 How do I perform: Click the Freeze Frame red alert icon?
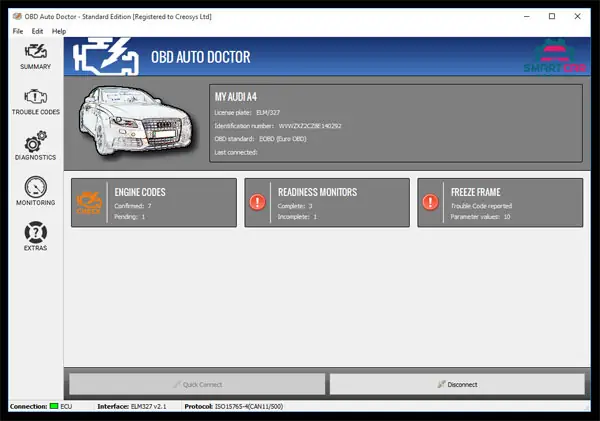coord(431,202)
